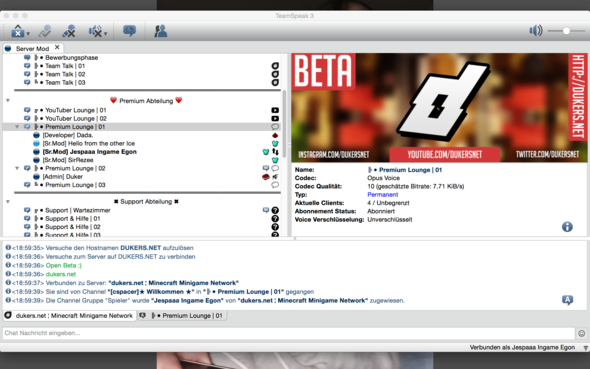Select the Support | Wartezimmer channel
The image size is (590, 369).
[x=78, y=210]
